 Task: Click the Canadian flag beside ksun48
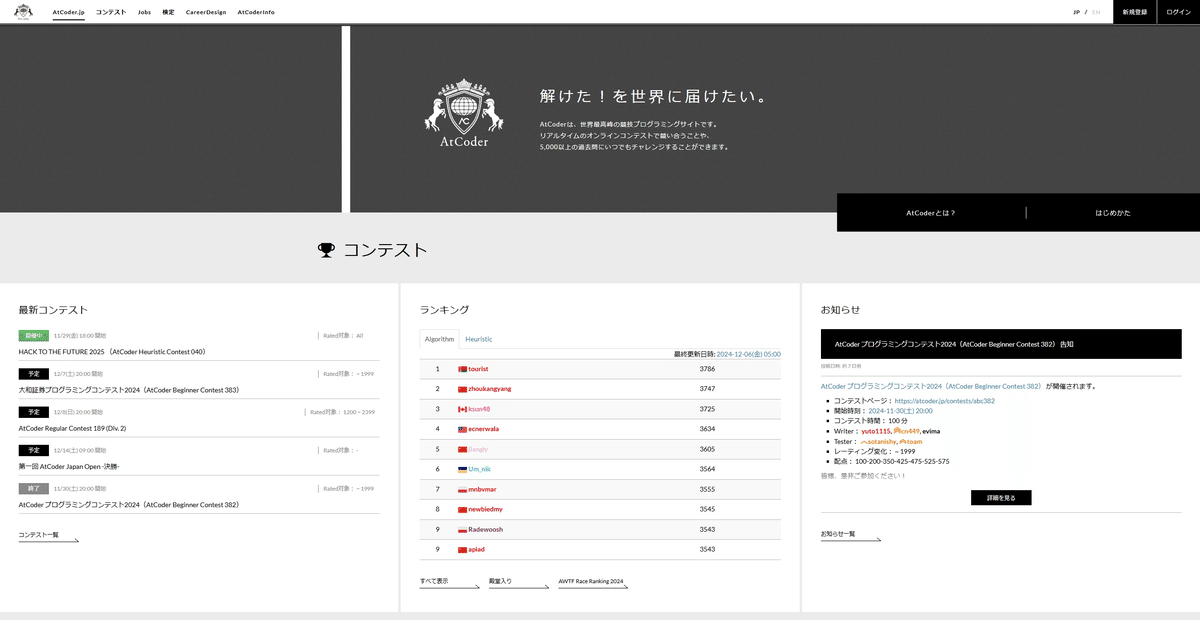(x=462, y=409)
